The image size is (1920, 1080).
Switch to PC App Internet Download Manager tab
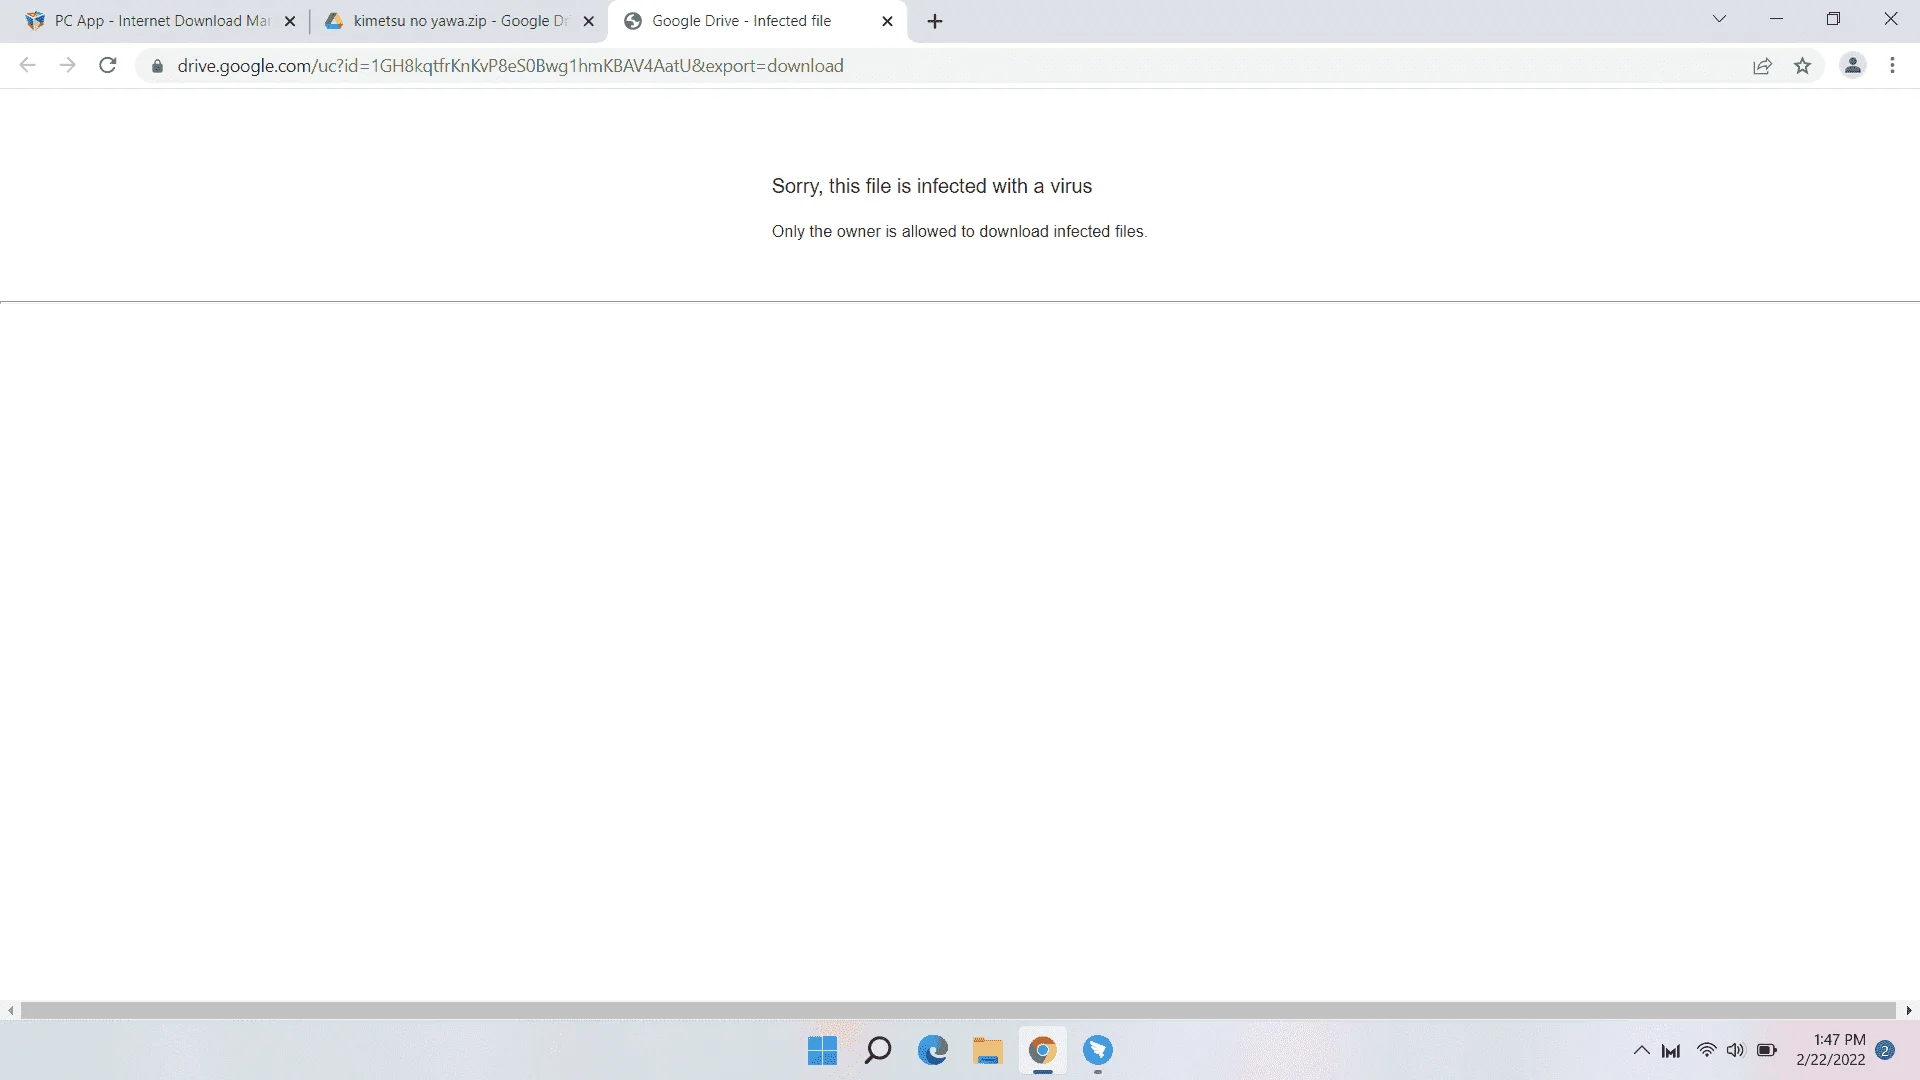coord(160,21)
